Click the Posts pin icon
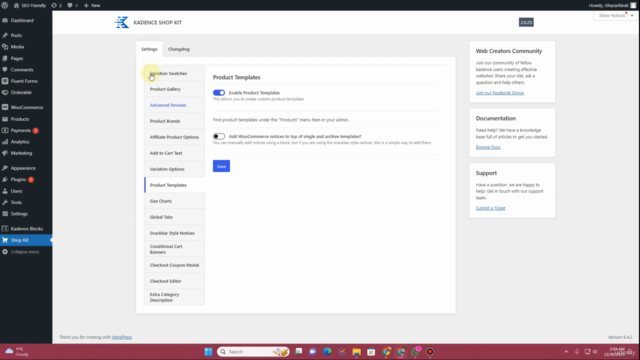 pos(5,36)
